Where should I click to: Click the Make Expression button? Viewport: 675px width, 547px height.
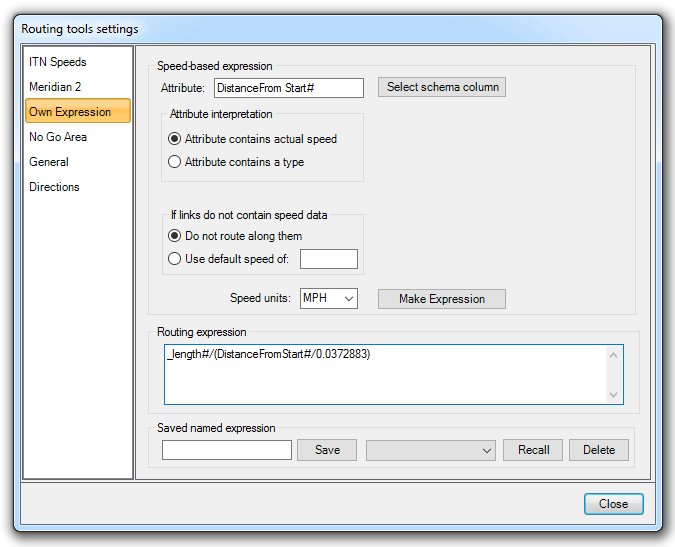click(x=441, y=299)
